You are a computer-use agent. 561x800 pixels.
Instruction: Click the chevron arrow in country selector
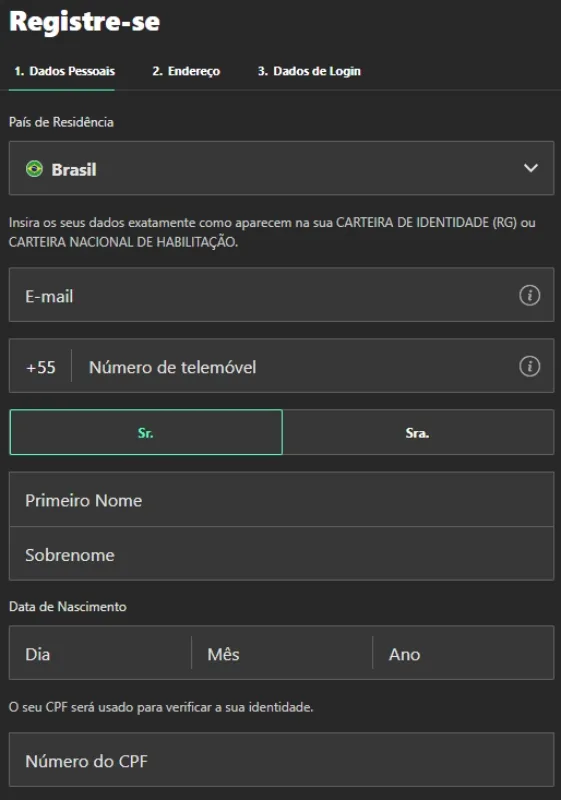(x=531, y=168)
